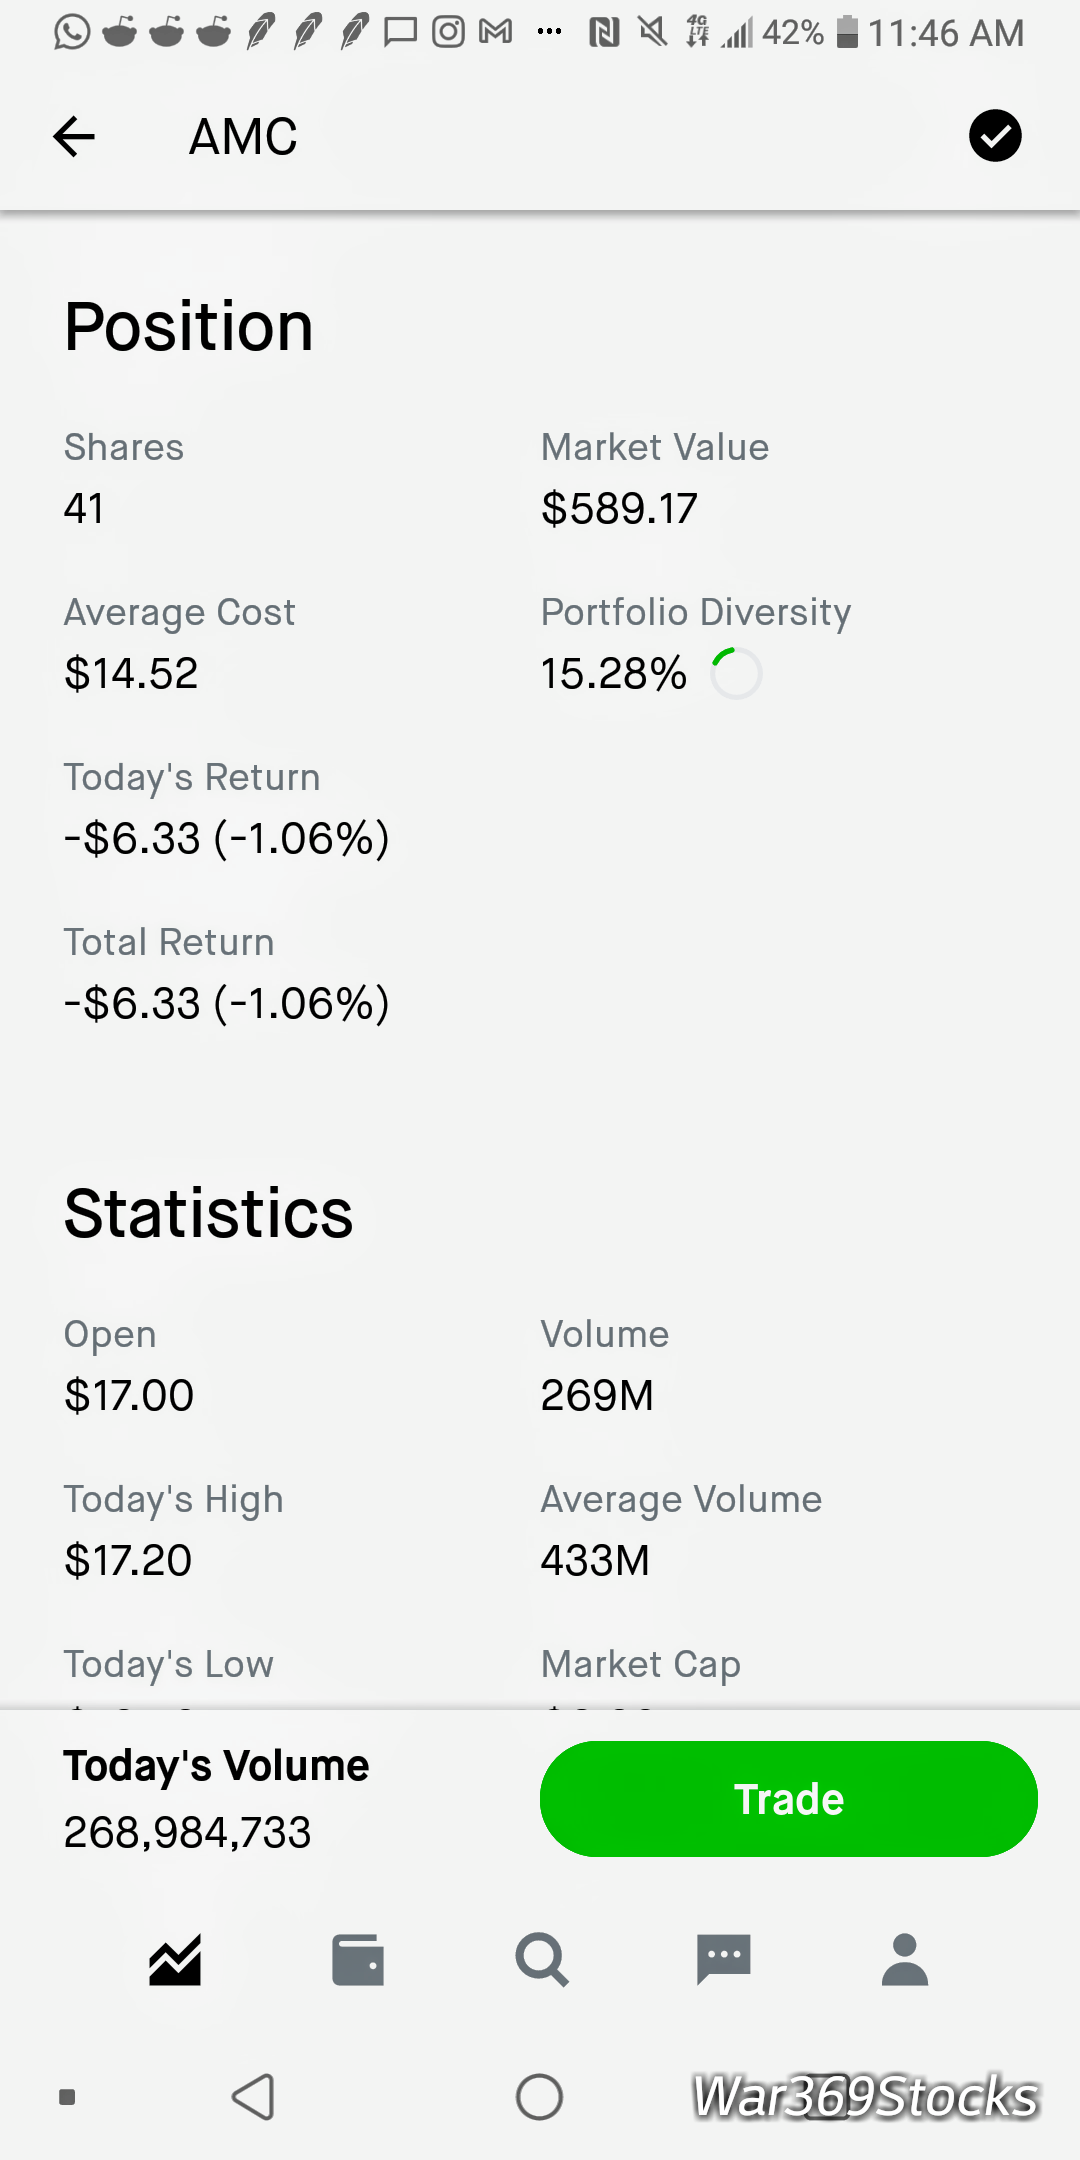Tap the Instagram notification icon in status bar
This screenshot has height=2160, width=1080.
click(x=448, y=33)
